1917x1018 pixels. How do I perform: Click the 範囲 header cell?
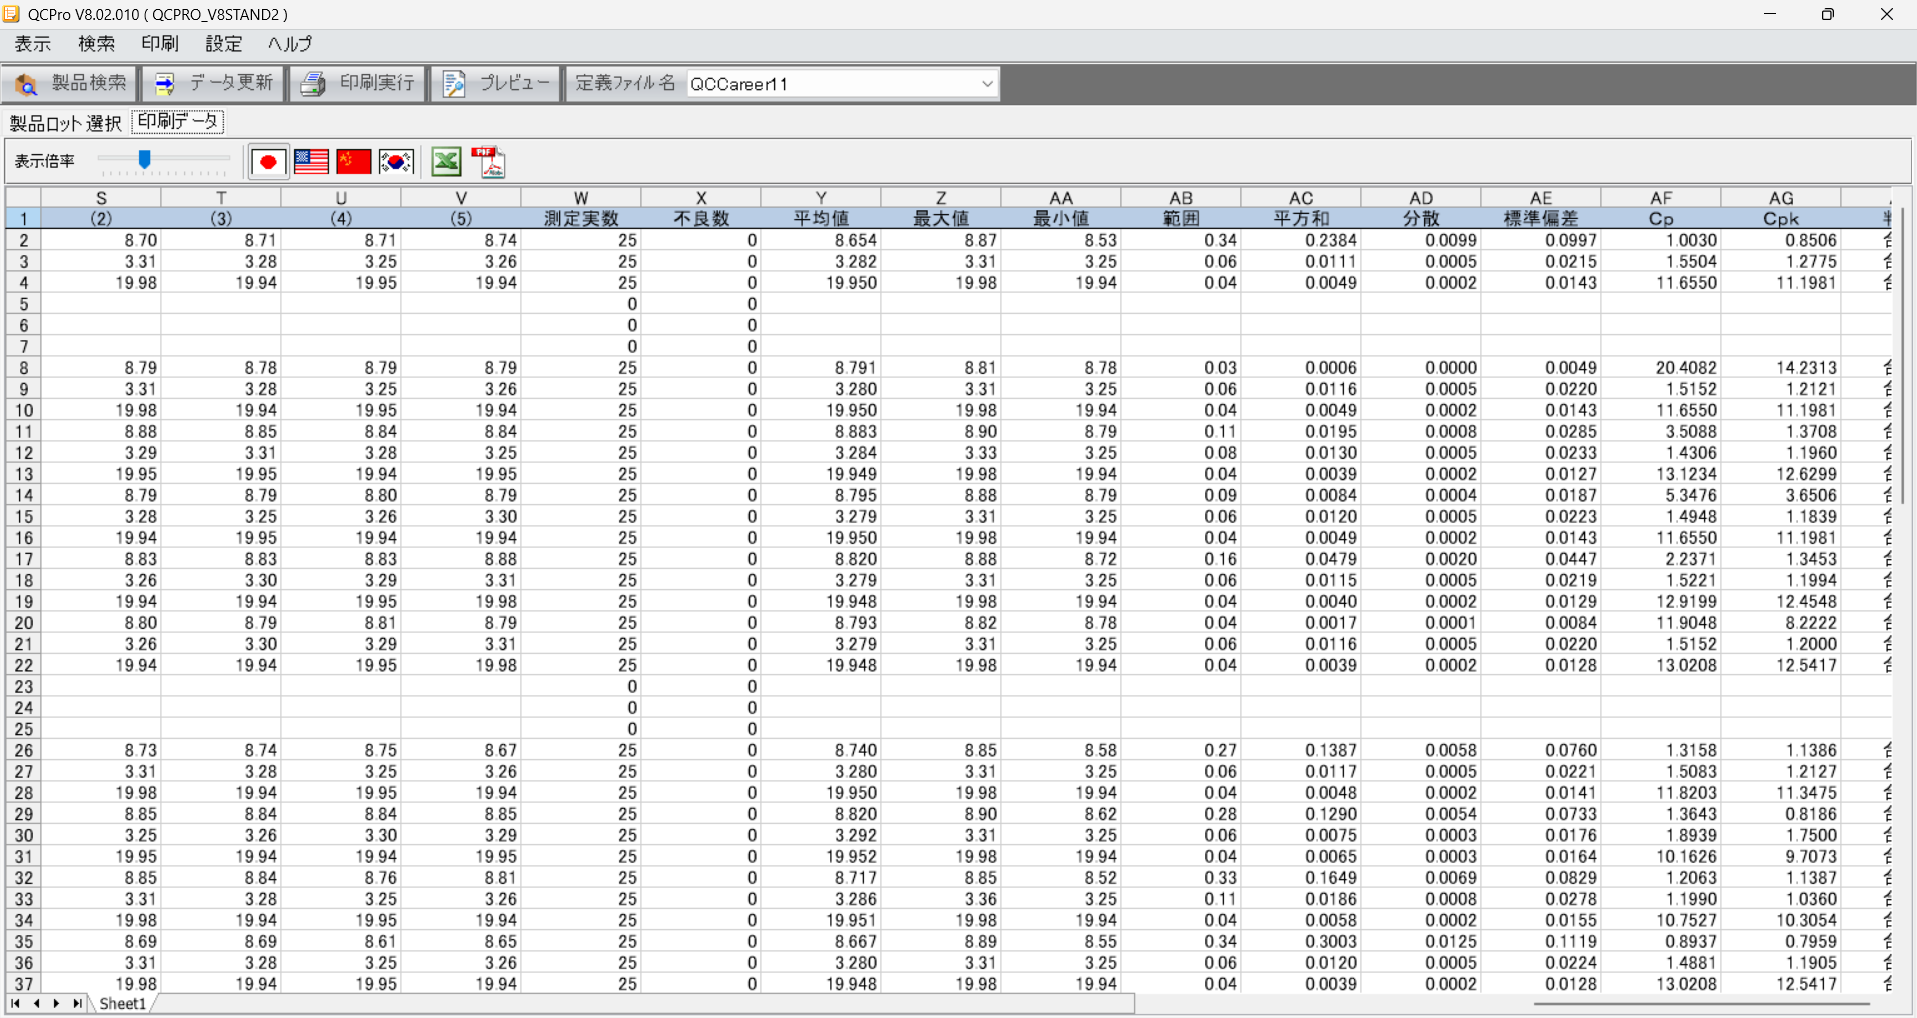[1181, 219]
